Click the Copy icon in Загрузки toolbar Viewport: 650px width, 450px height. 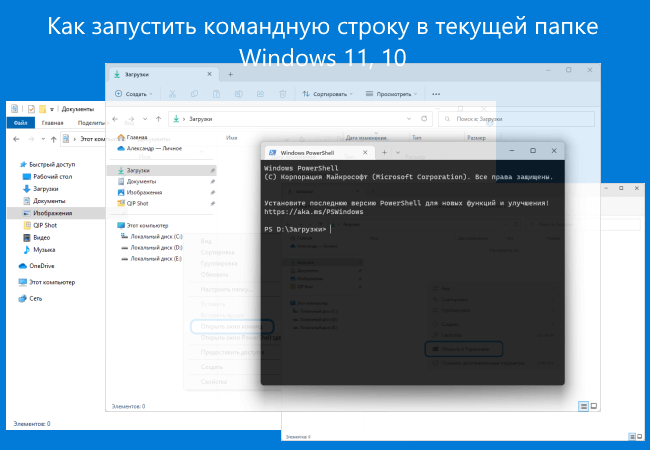[x=194, y=94]
